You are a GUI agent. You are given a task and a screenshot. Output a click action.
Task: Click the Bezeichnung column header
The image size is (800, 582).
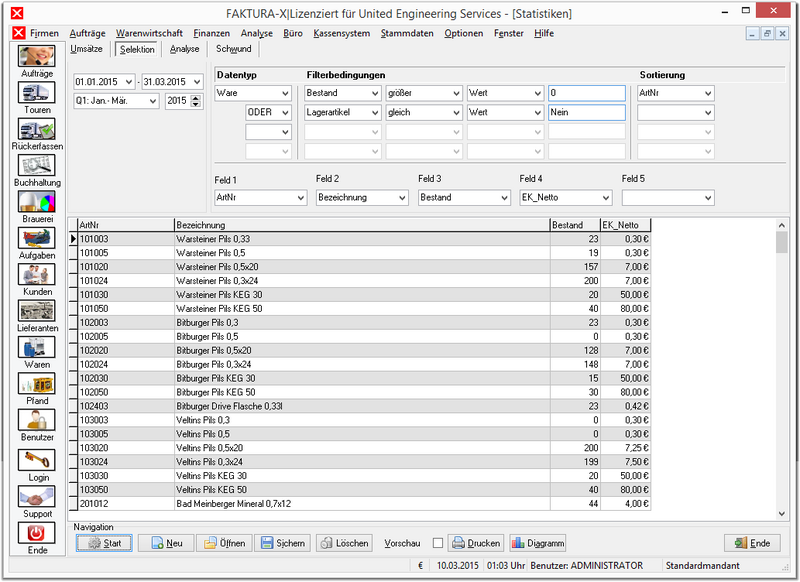362,225
